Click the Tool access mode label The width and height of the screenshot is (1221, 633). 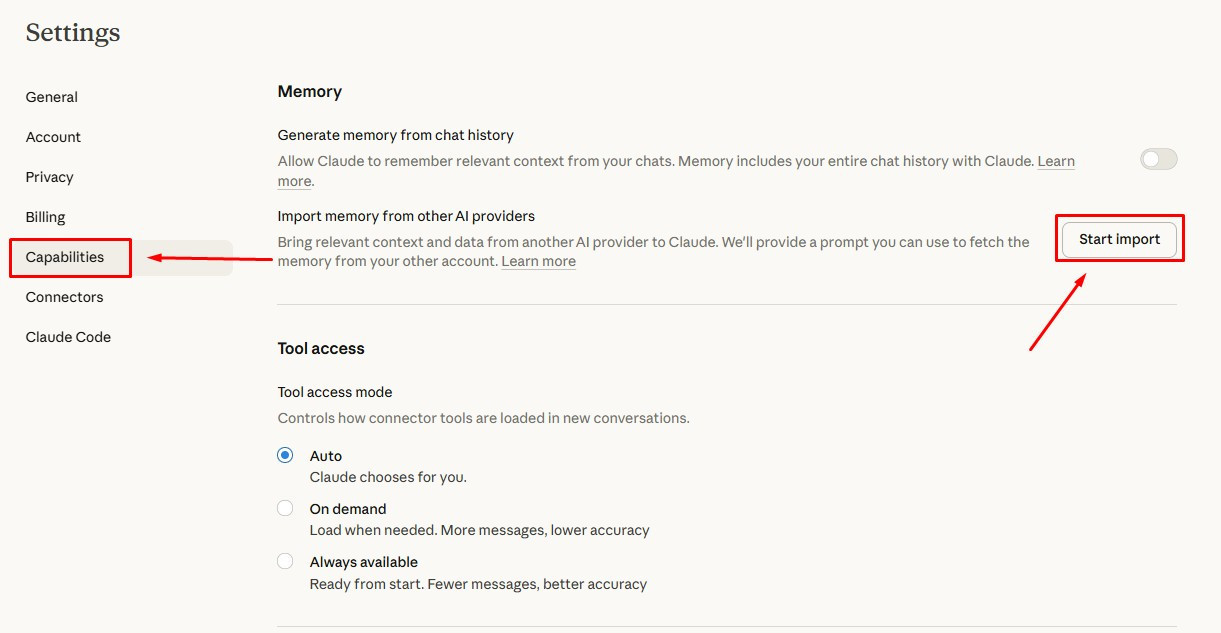pos(335,392)
